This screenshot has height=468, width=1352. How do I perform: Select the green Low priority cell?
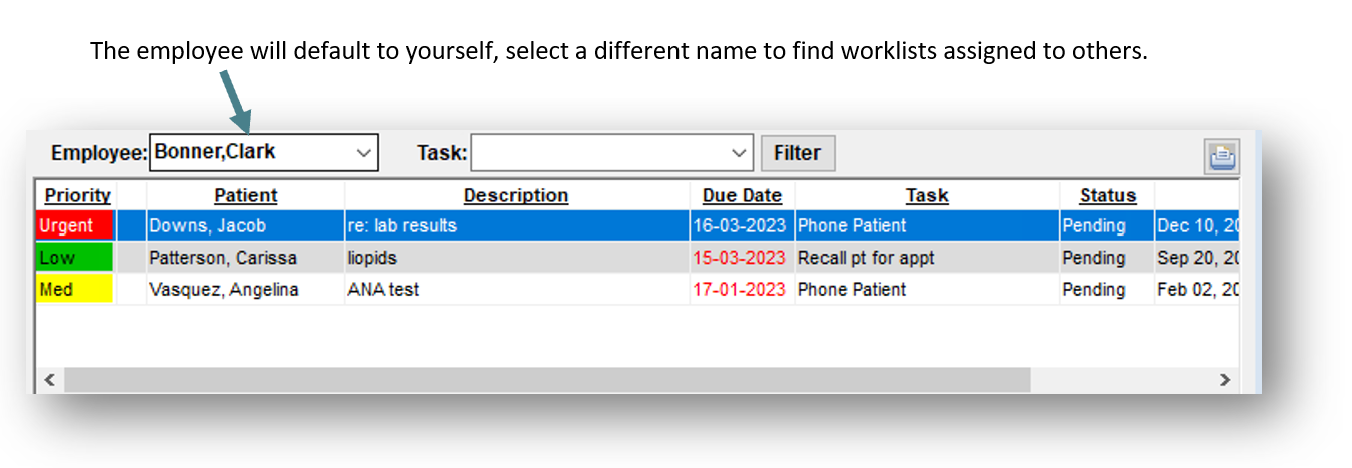click(75, 258)
